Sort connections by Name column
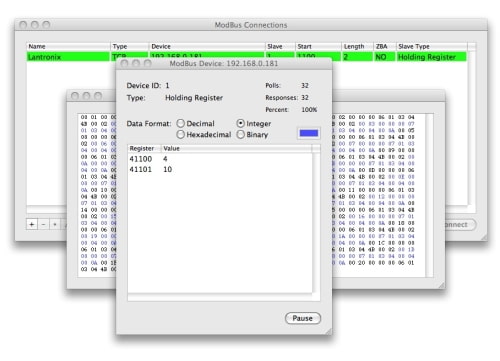 click(x=68, y=46)
